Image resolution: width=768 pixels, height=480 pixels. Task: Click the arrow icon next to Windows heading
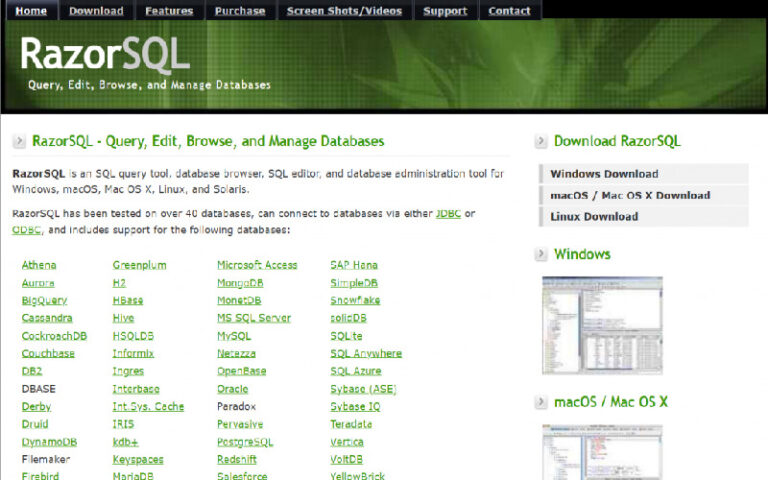[x=541, y=255]
